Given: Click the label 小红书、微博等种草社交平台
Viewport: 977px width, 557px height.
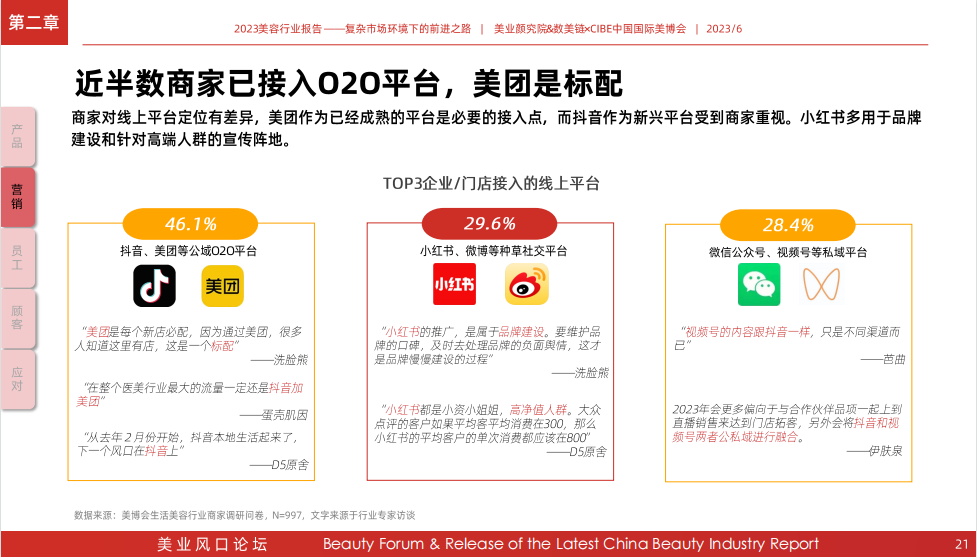Looking at the screenshot, I should click(x=493, y=250).
